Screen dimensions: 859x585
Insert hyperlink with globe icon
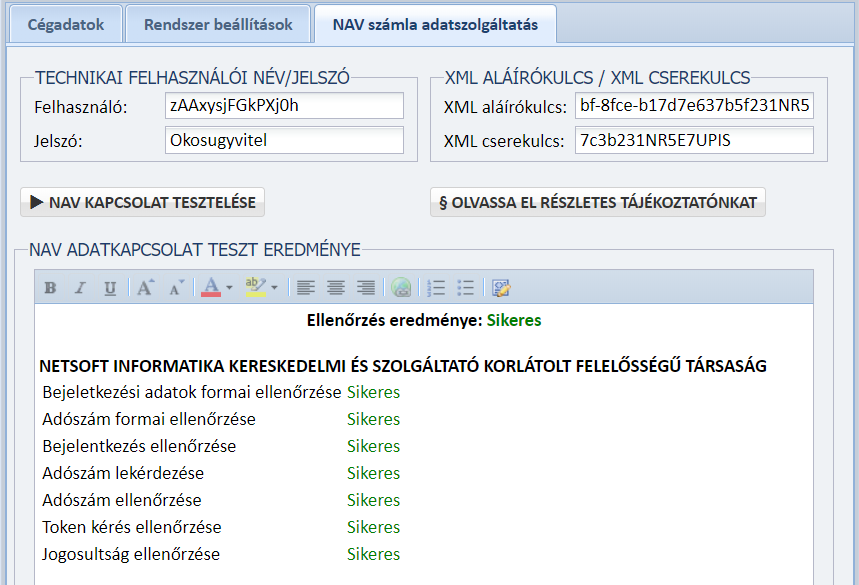point(401,288)
